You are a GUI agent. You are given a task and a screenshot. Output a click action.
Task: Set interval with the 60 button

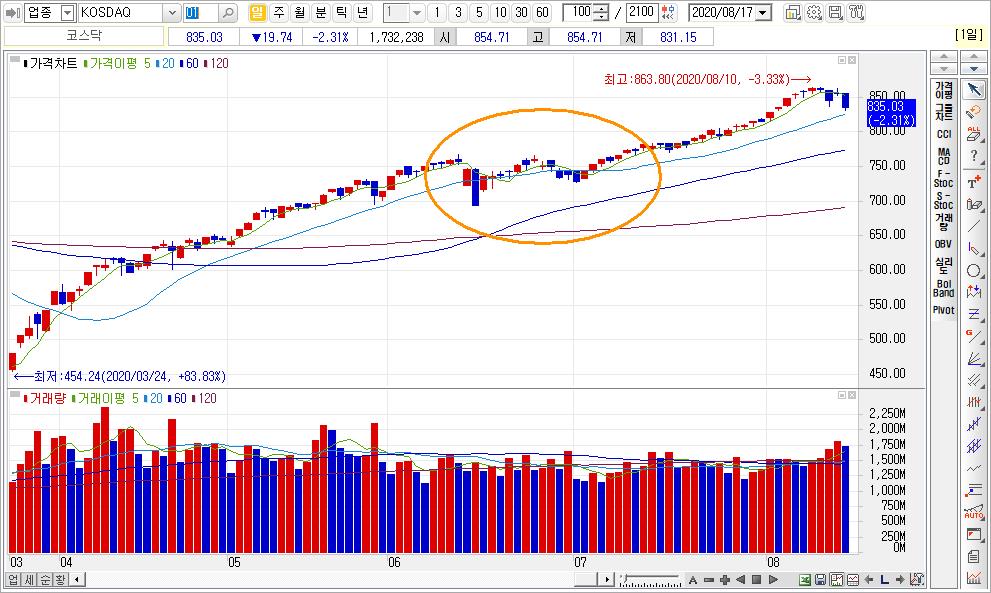click(542, 12)
